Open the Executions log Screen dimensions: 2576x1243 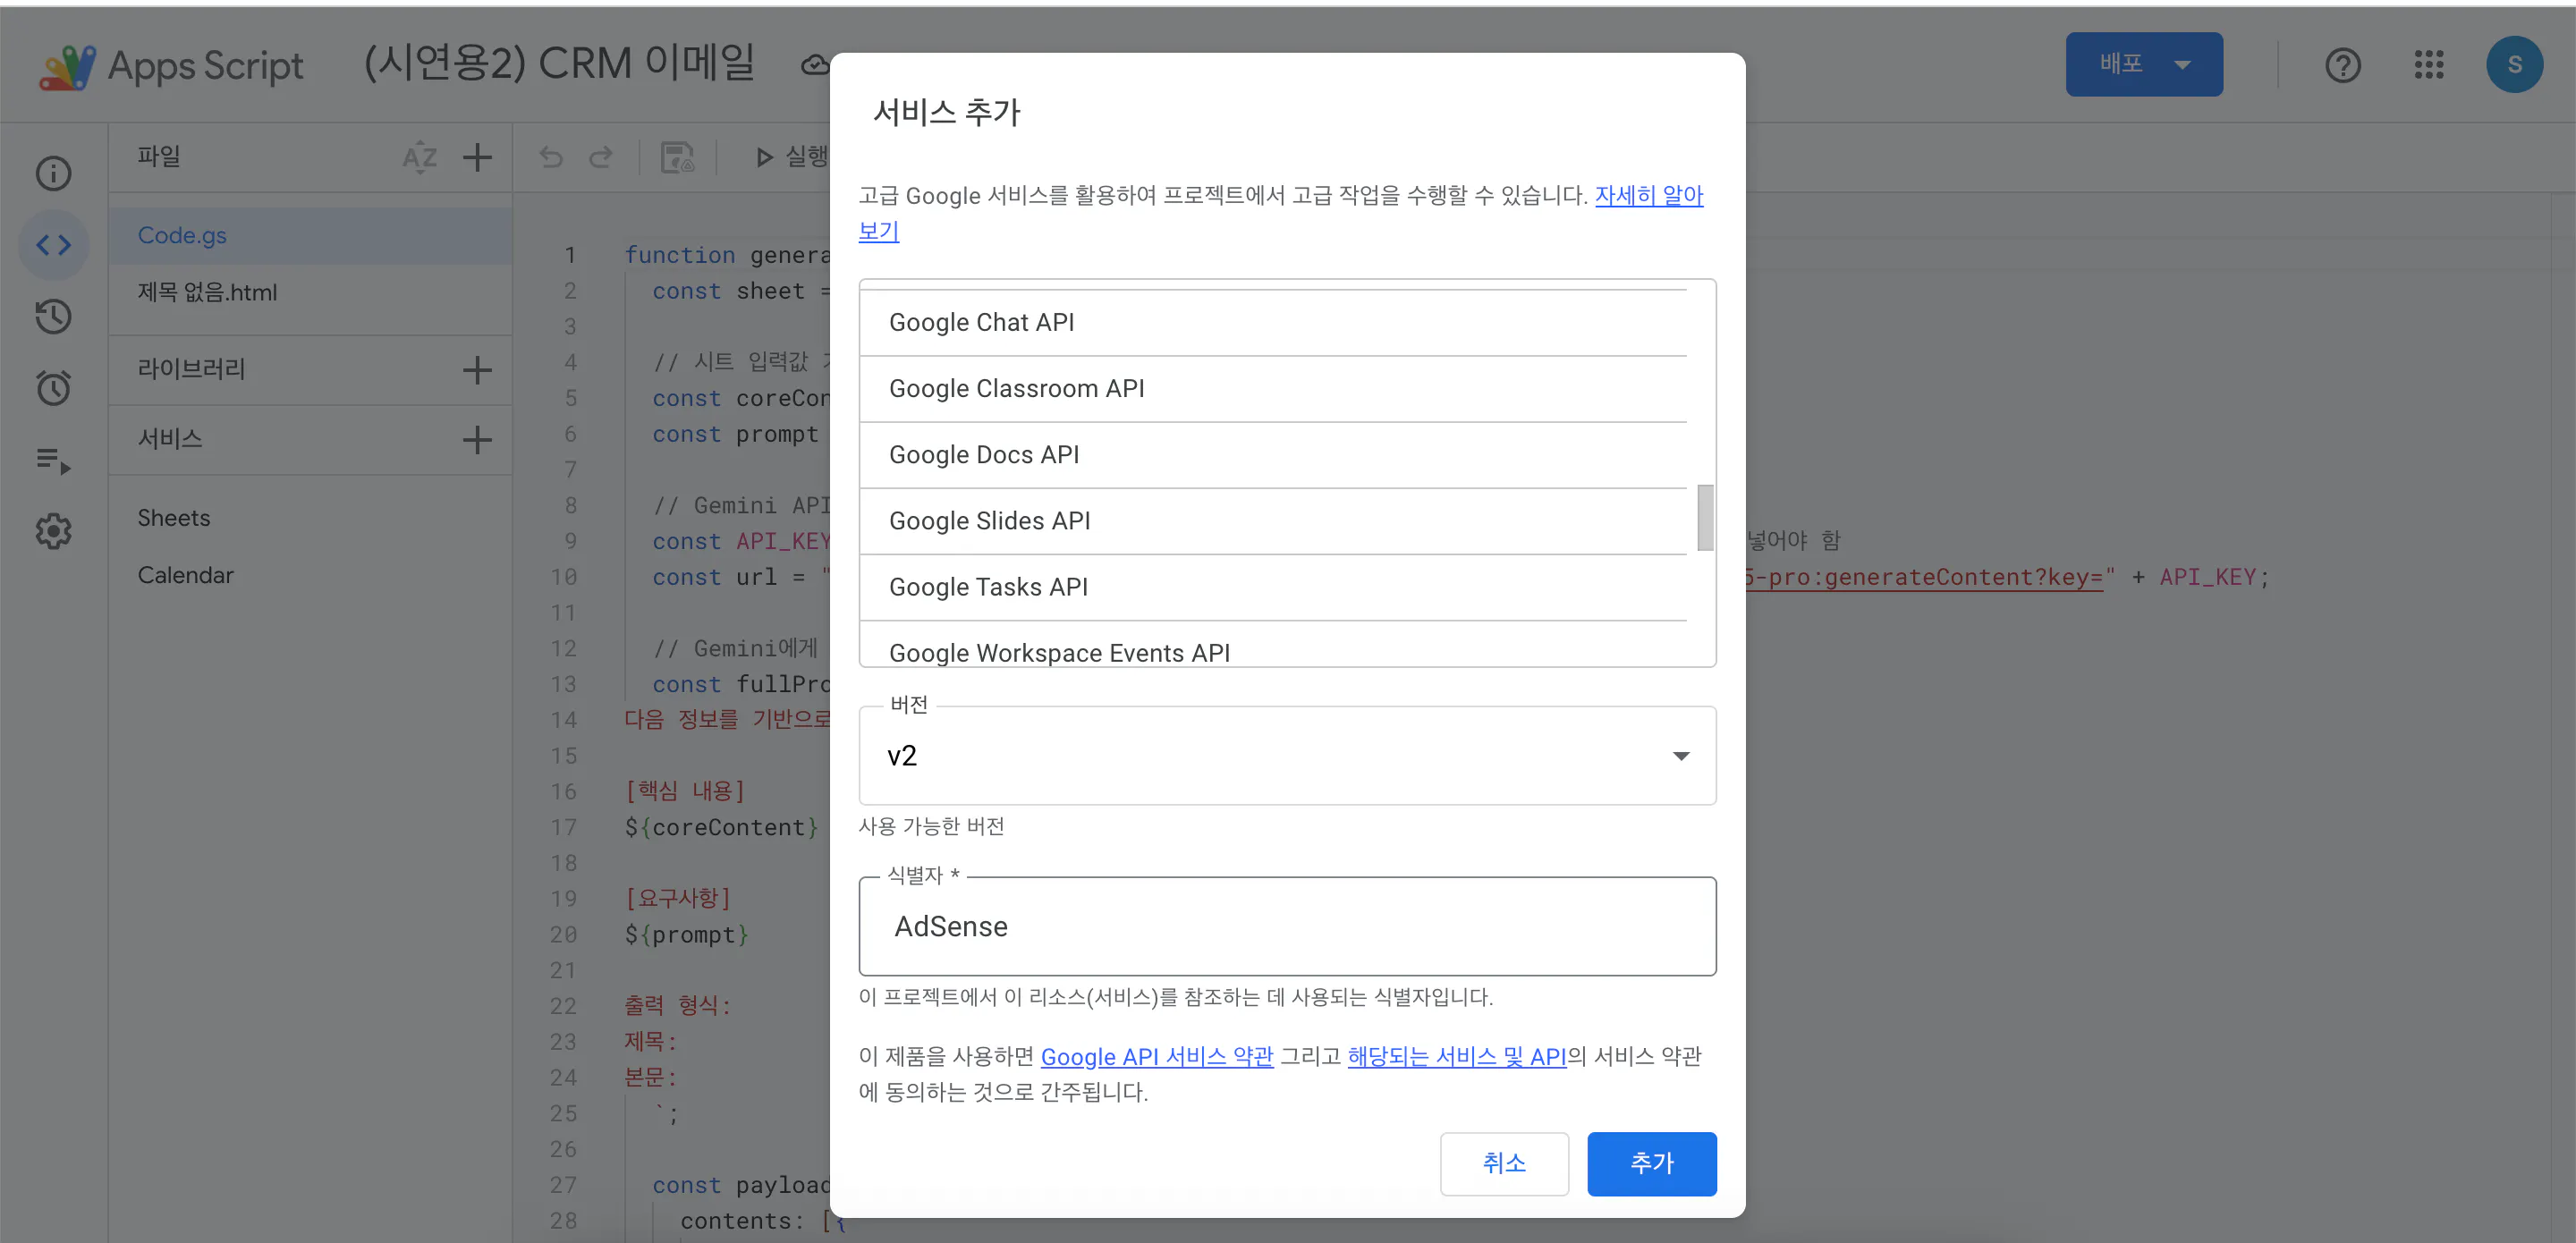pos(53,460)
